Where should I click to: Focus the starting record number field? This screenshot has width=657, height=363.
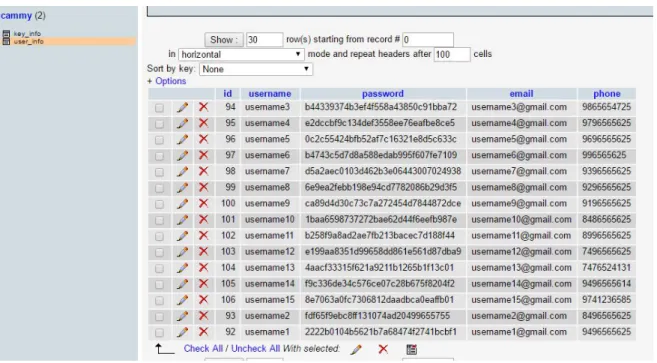tap(428, 40)
